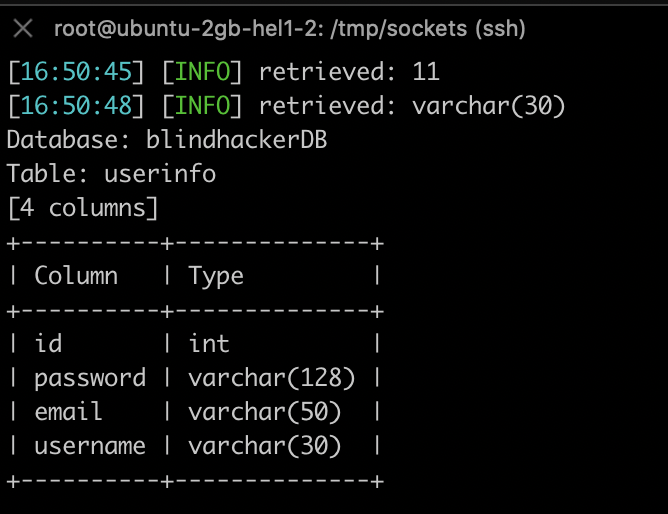This screenshot has height=514, width=668.
Task: Click the varchar(50) type value
Action: 265,412
